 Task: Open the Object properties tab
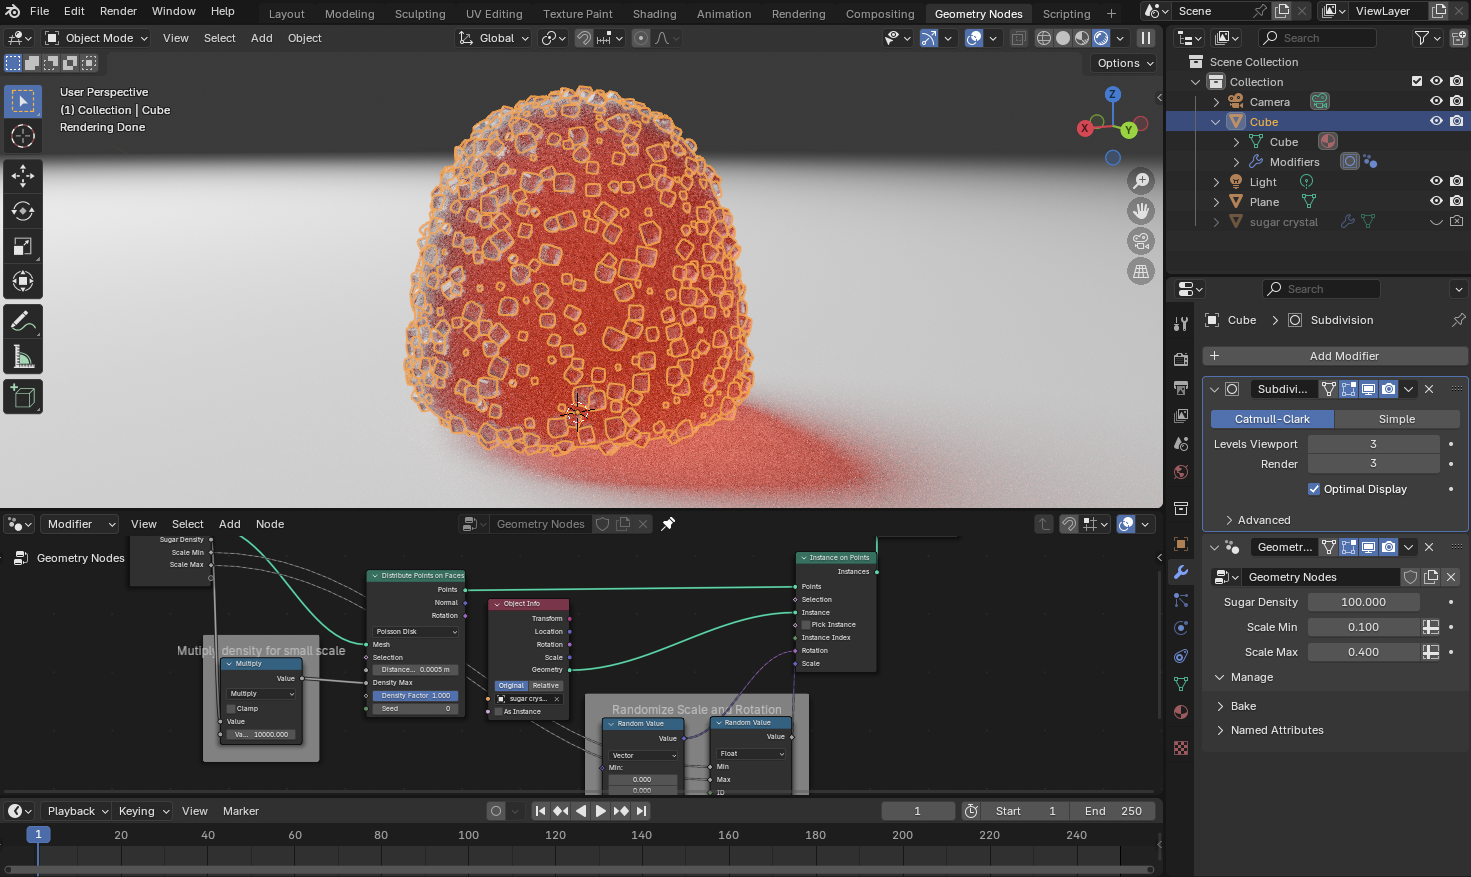[1181, 544]
